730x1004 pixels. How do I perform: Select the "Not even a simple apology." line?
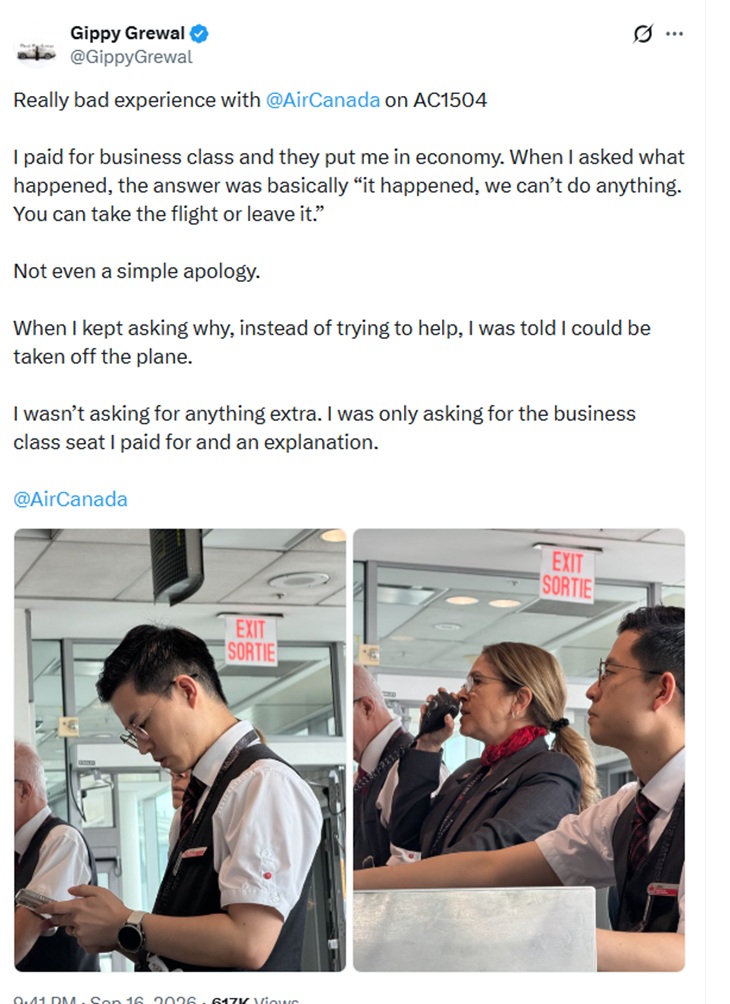[136, 271]
